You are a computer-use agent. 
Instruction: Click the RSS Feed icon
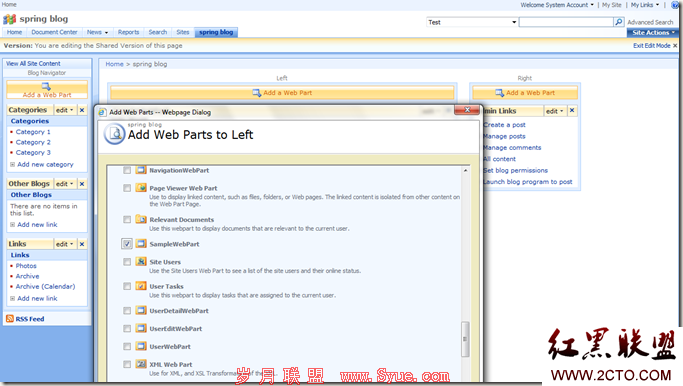click(10, 319)
